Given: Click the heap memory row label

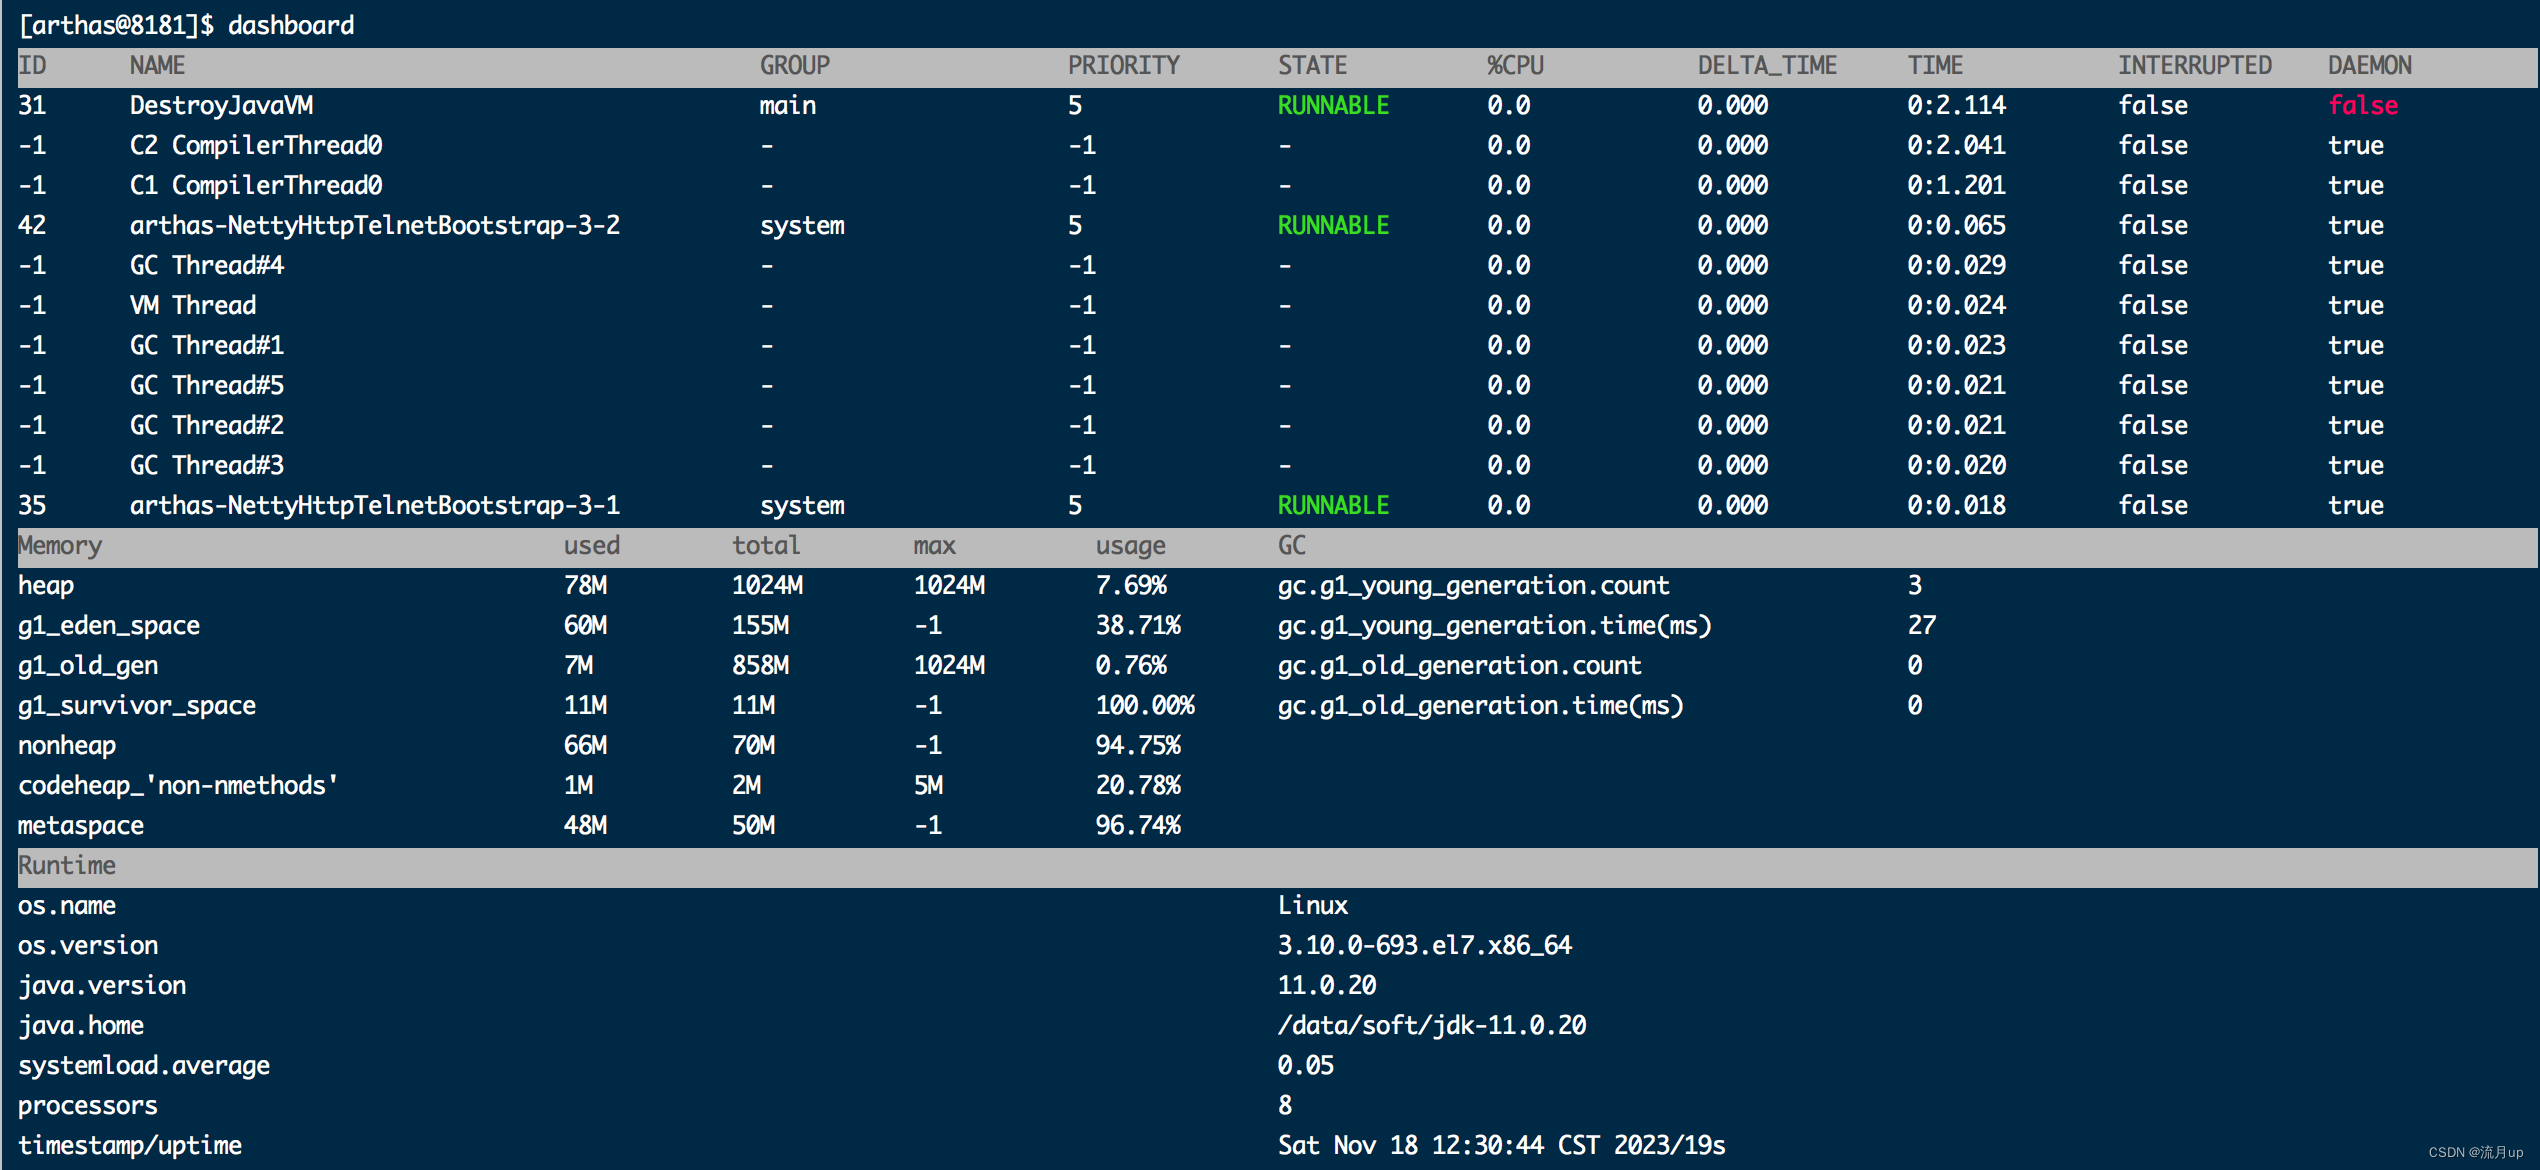Looking at the screenshot, I should (46, 585).
